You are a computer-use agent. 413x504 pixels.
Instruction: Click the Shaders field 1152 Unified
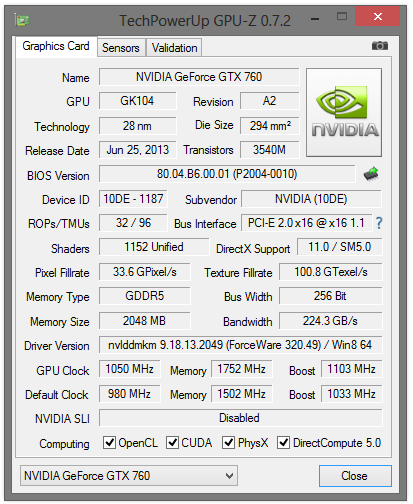pos(154,247)
